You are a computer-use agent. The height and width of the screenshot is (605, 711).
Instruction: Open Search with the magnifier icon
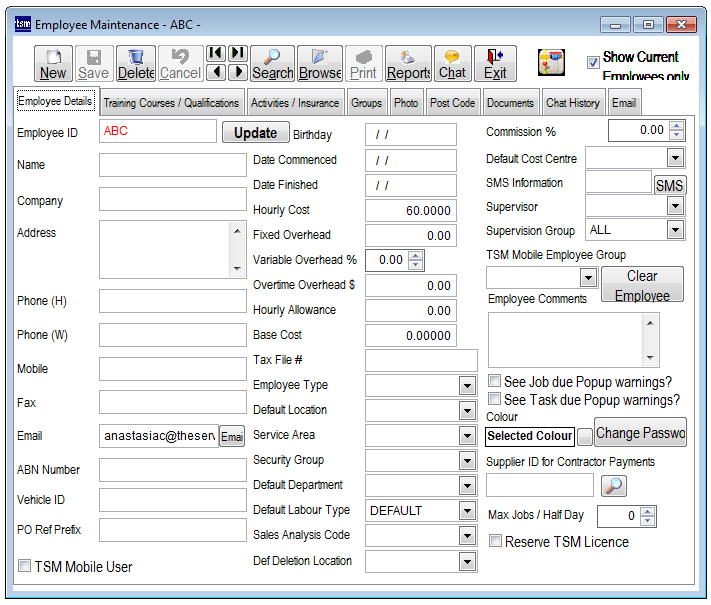tap(272, 63)
